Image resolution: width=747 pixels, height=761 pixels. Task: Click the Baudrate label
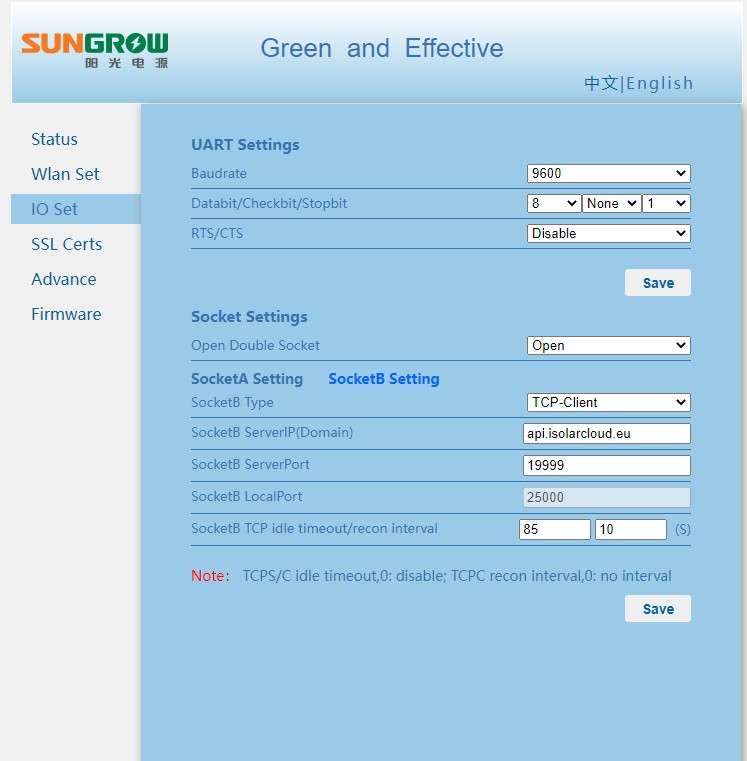pyautogui.click(x=219, y=173)
